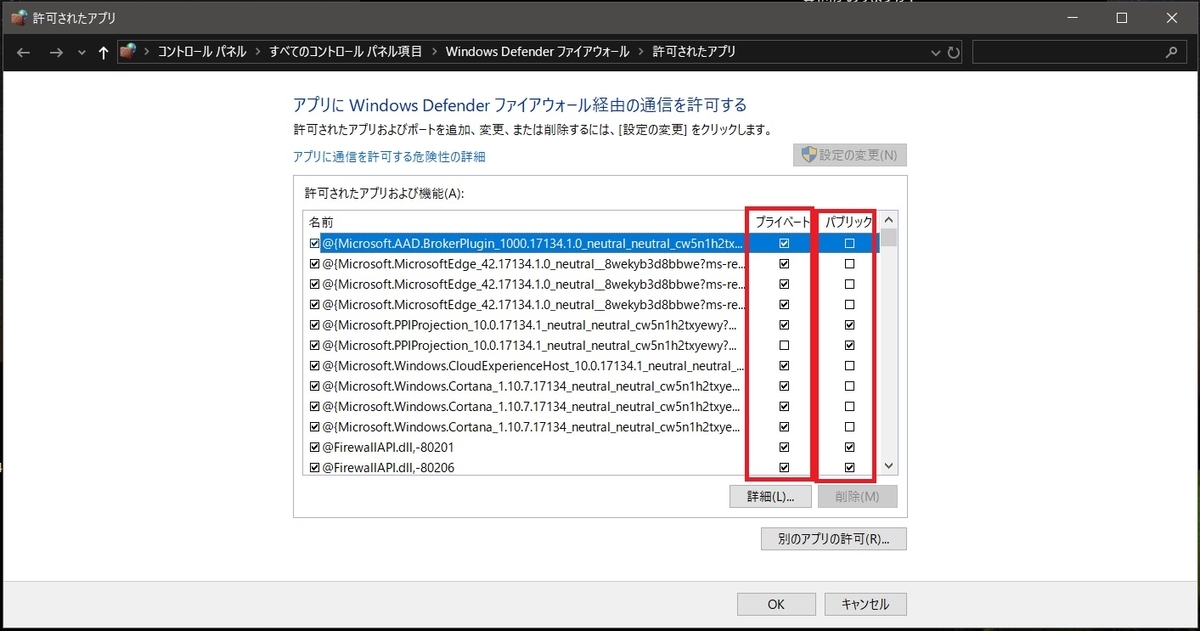Click the scrollbar up arrow in the app list

(x=888, y=218)
